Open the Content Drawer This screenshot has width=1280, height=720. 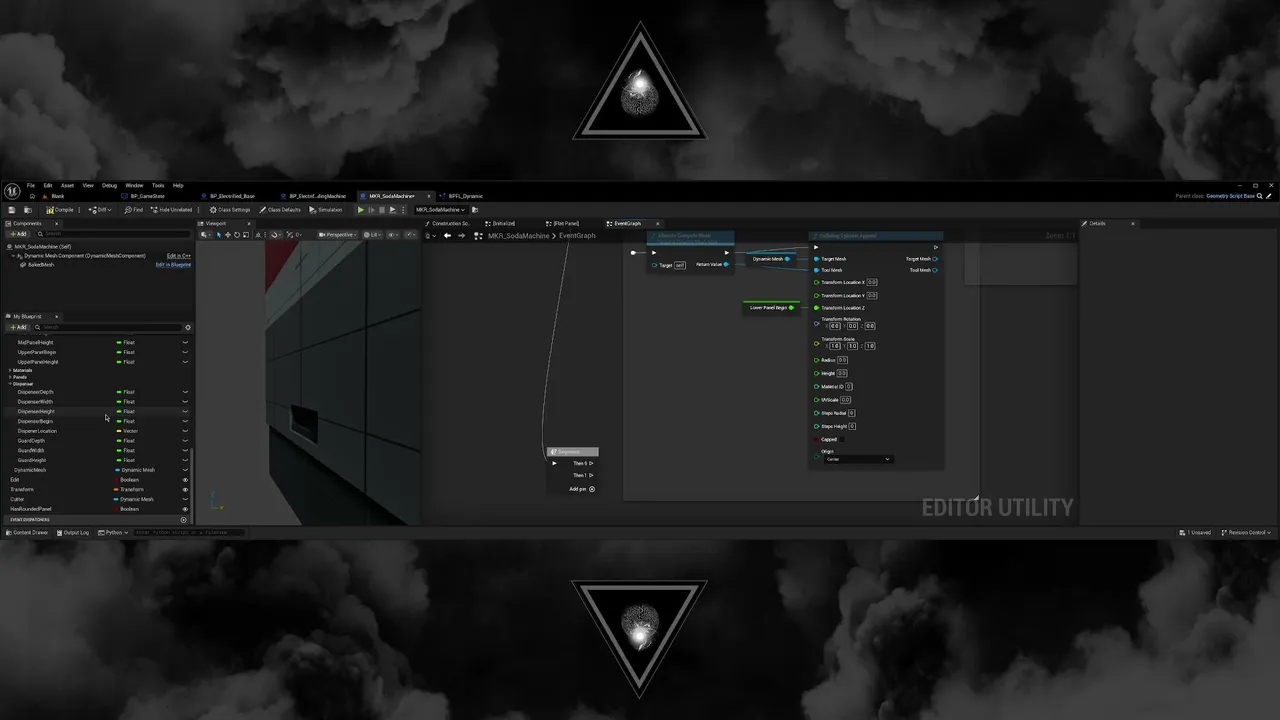tap(26, 532)
